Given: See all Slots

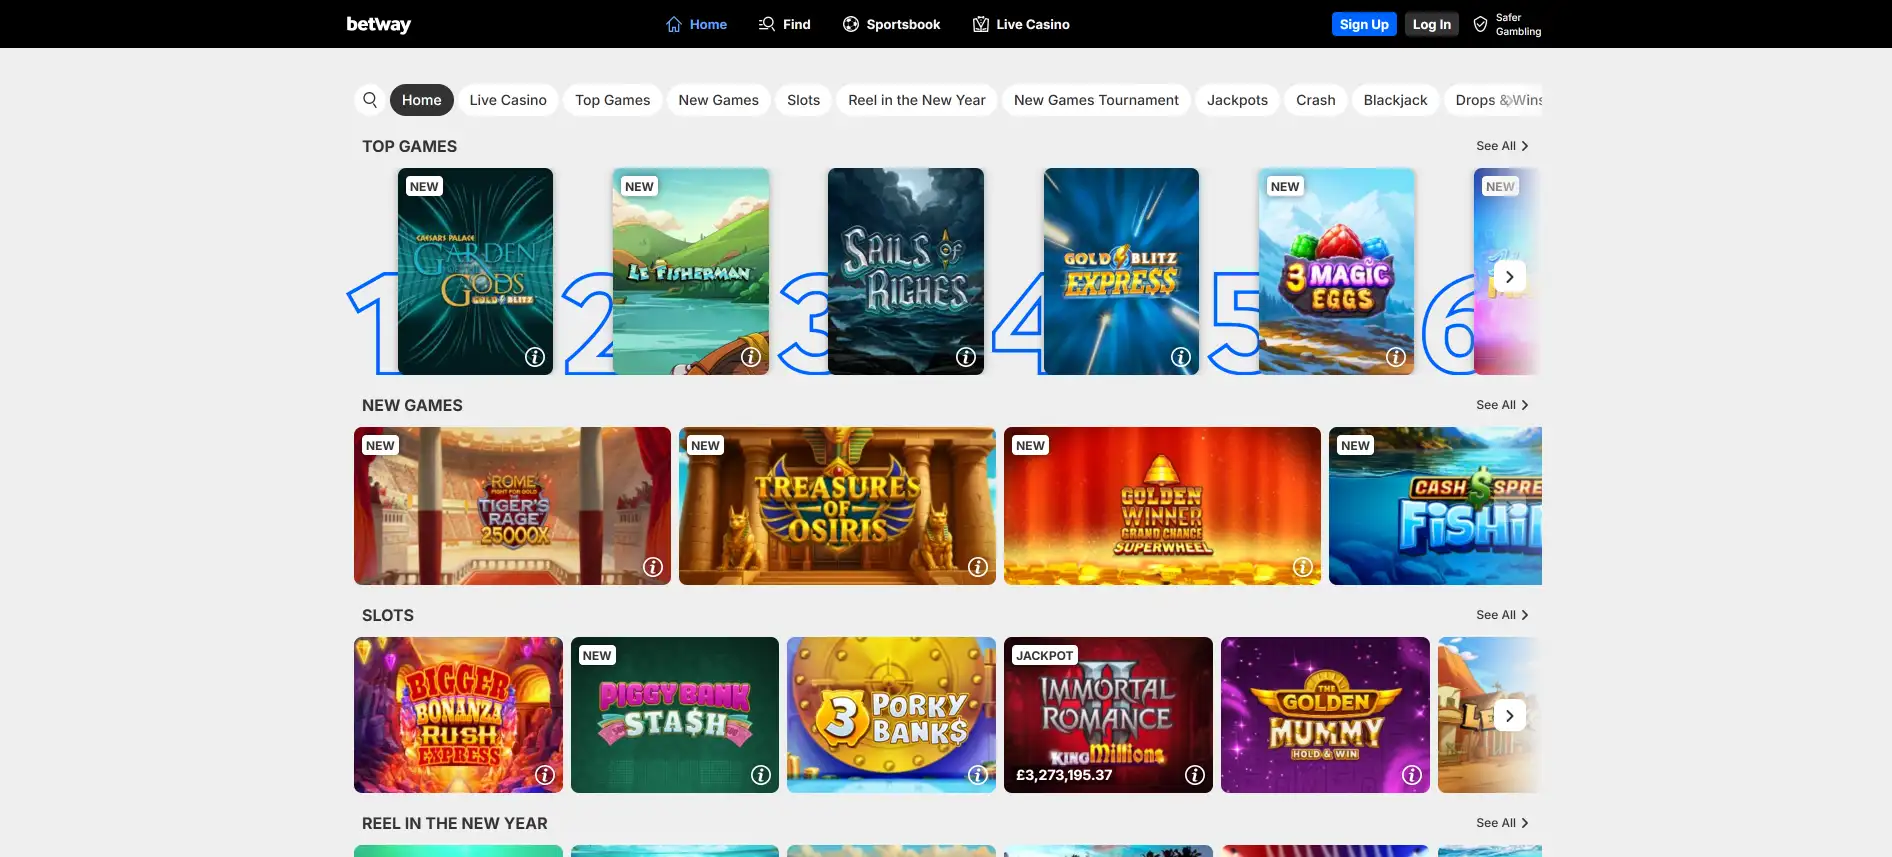Looking at the screenshot, I should [x=1502, y=615].
